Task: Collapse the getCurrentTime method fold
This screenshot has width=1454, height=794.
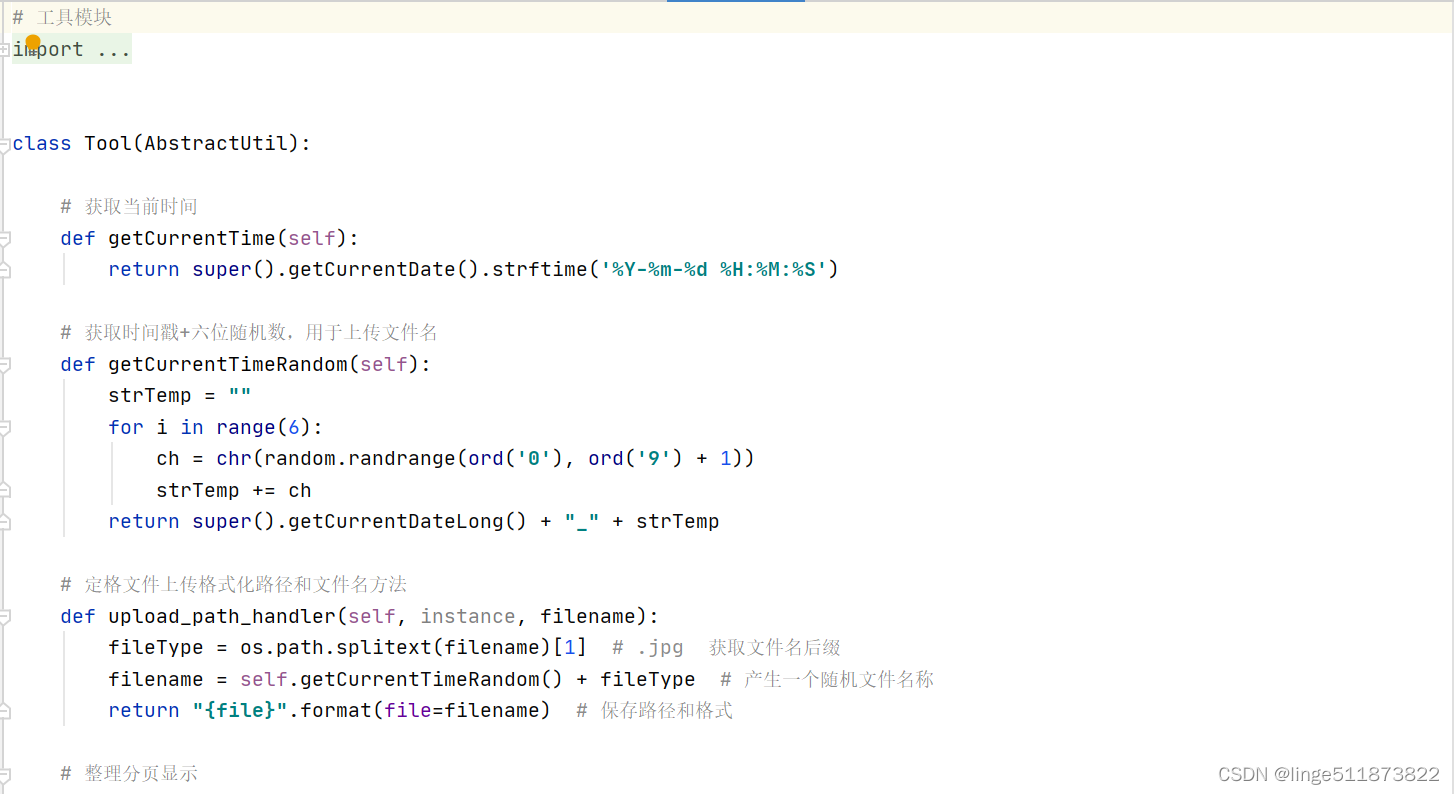Action: (x=4, y=238)
